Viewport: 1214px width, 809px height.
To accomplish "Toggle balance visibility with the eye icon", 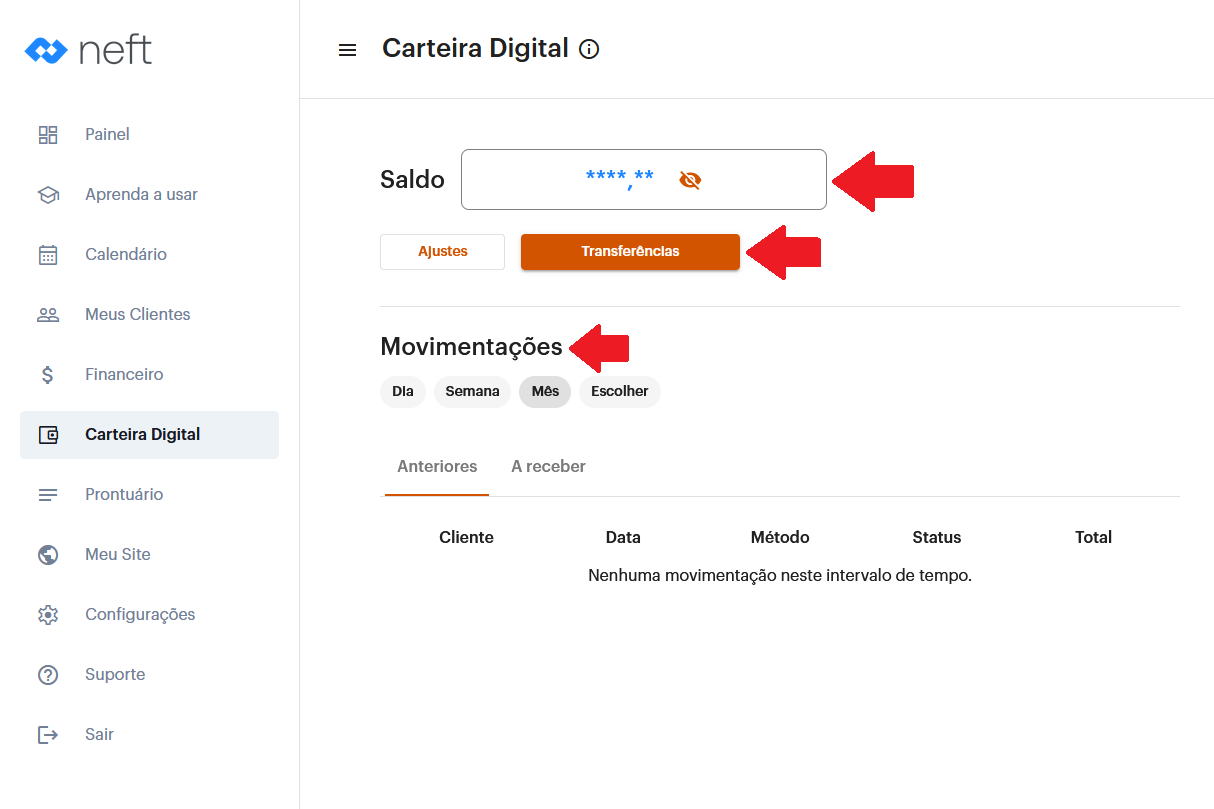I will (x=690, y=180).
